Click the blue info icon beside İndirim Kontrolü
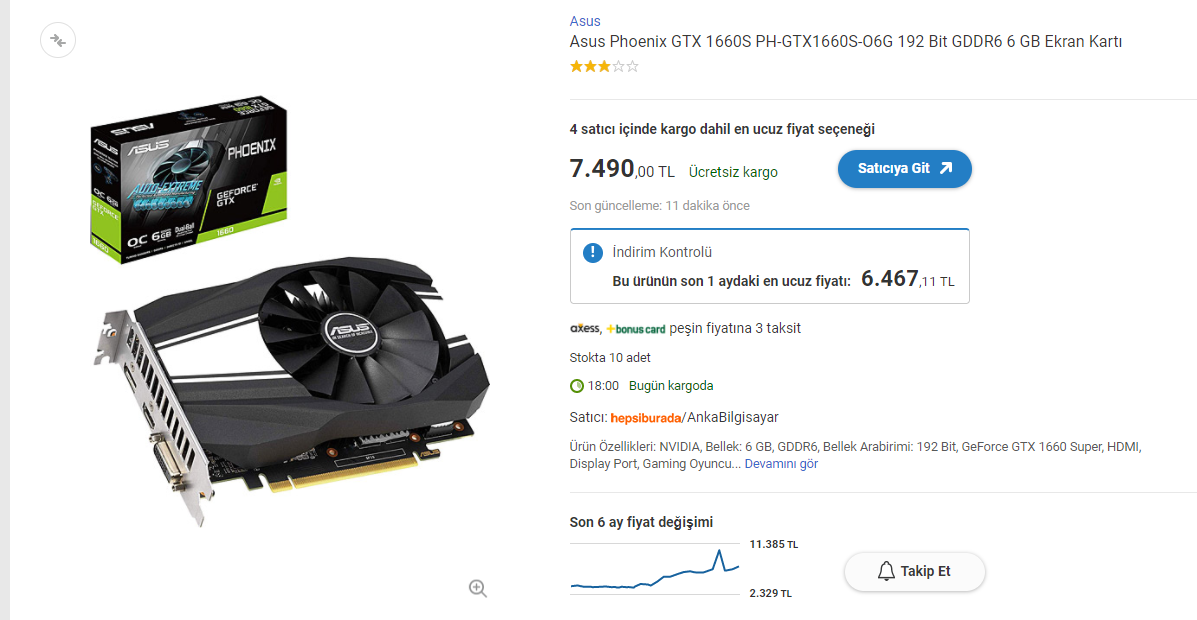The height and width of the screenshot is (620, 1197). pos(593,253)
